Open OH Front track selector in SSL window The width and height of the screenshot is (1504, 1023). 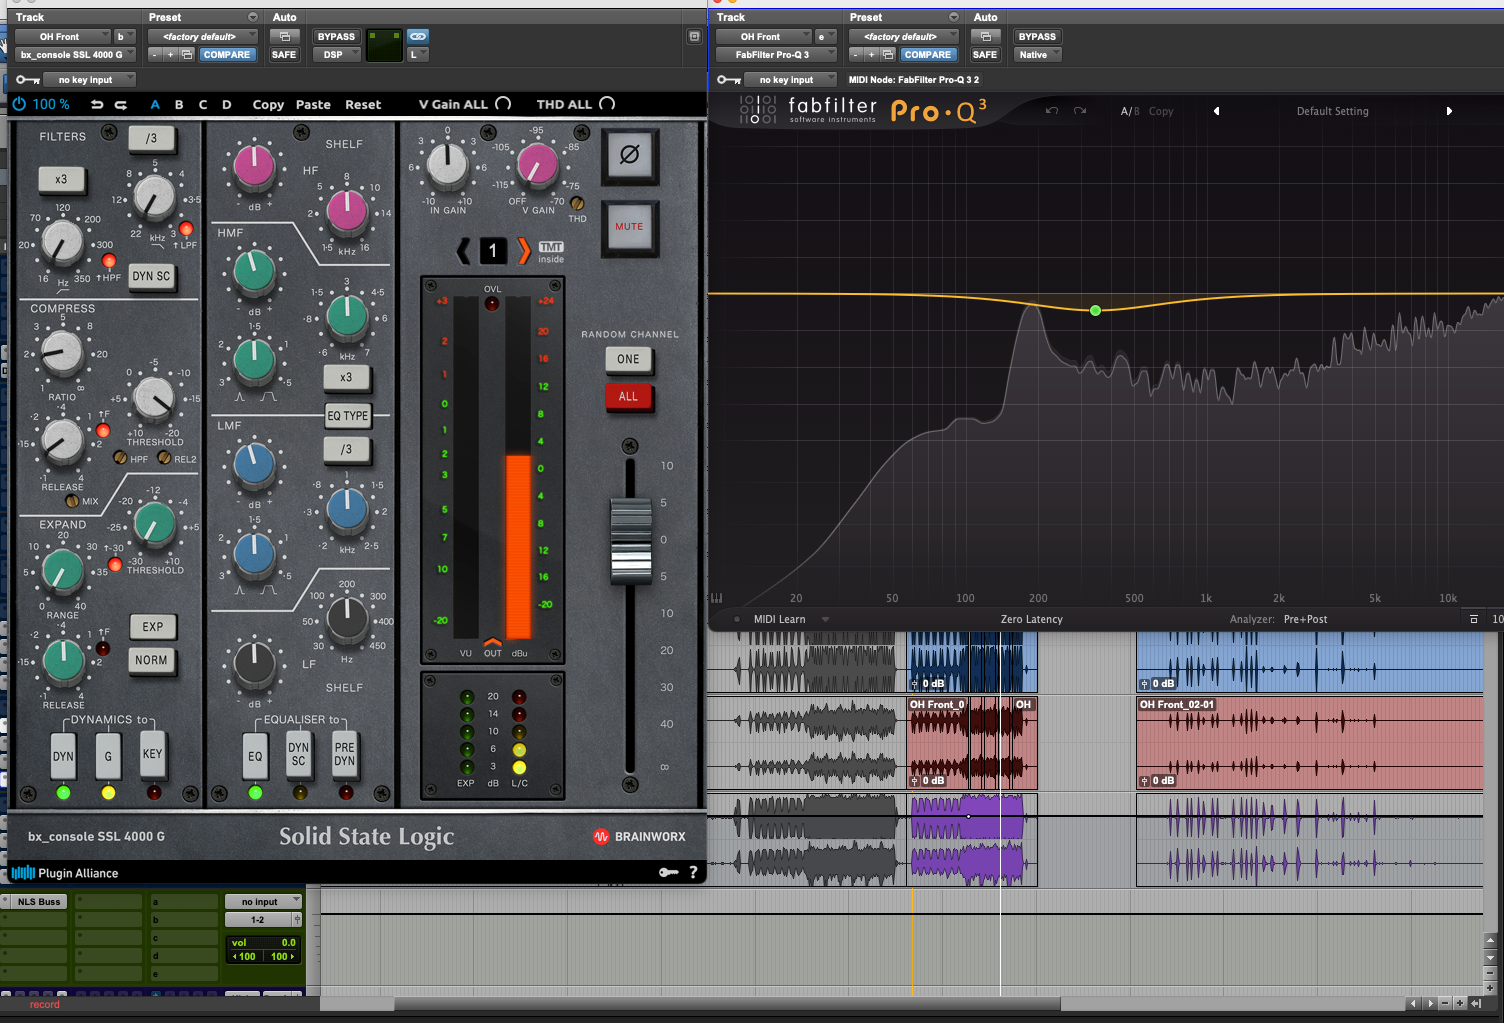pyautogui.click(x=61, y=36)
